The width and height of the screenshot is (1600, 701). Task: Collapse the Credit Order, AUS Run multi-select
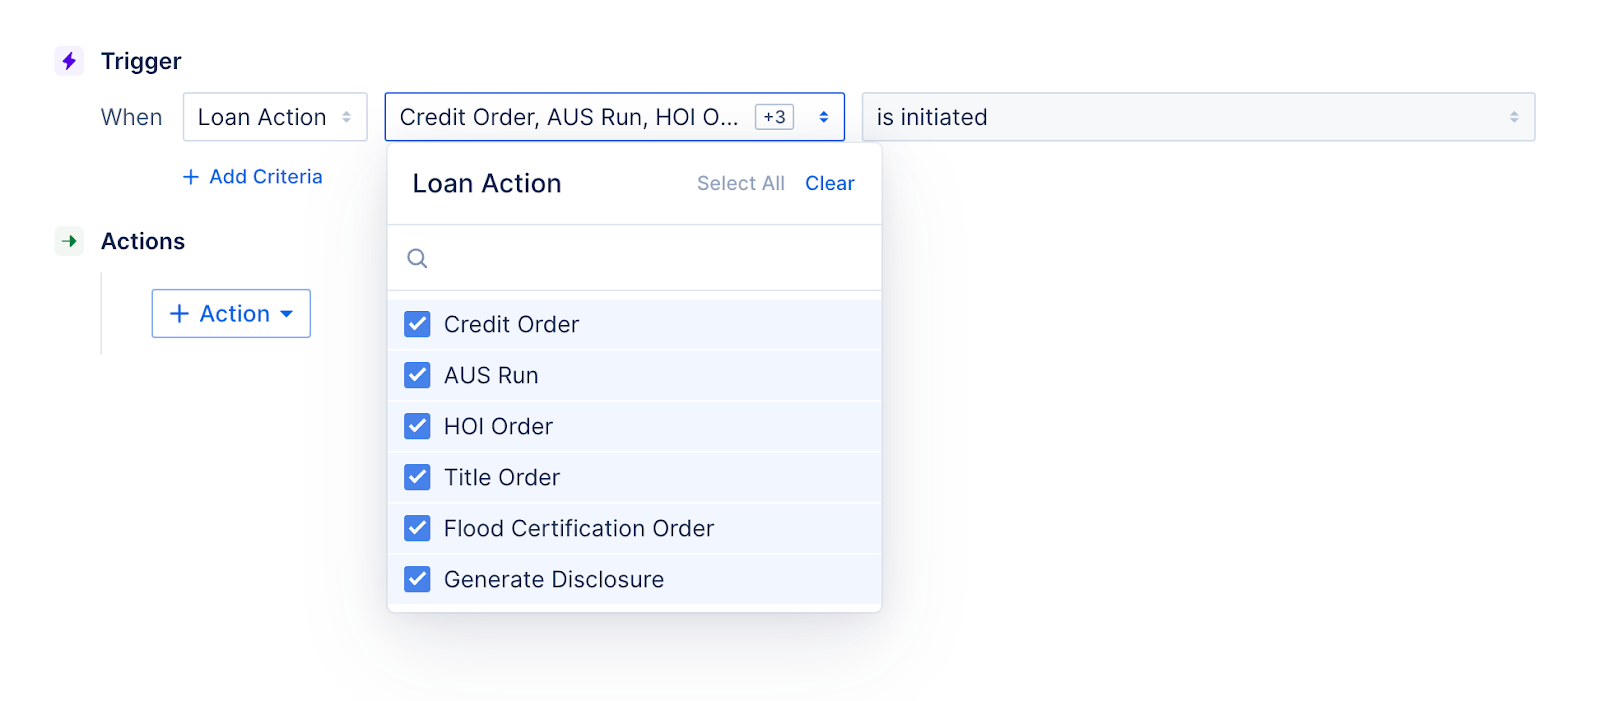pos(615,117)
